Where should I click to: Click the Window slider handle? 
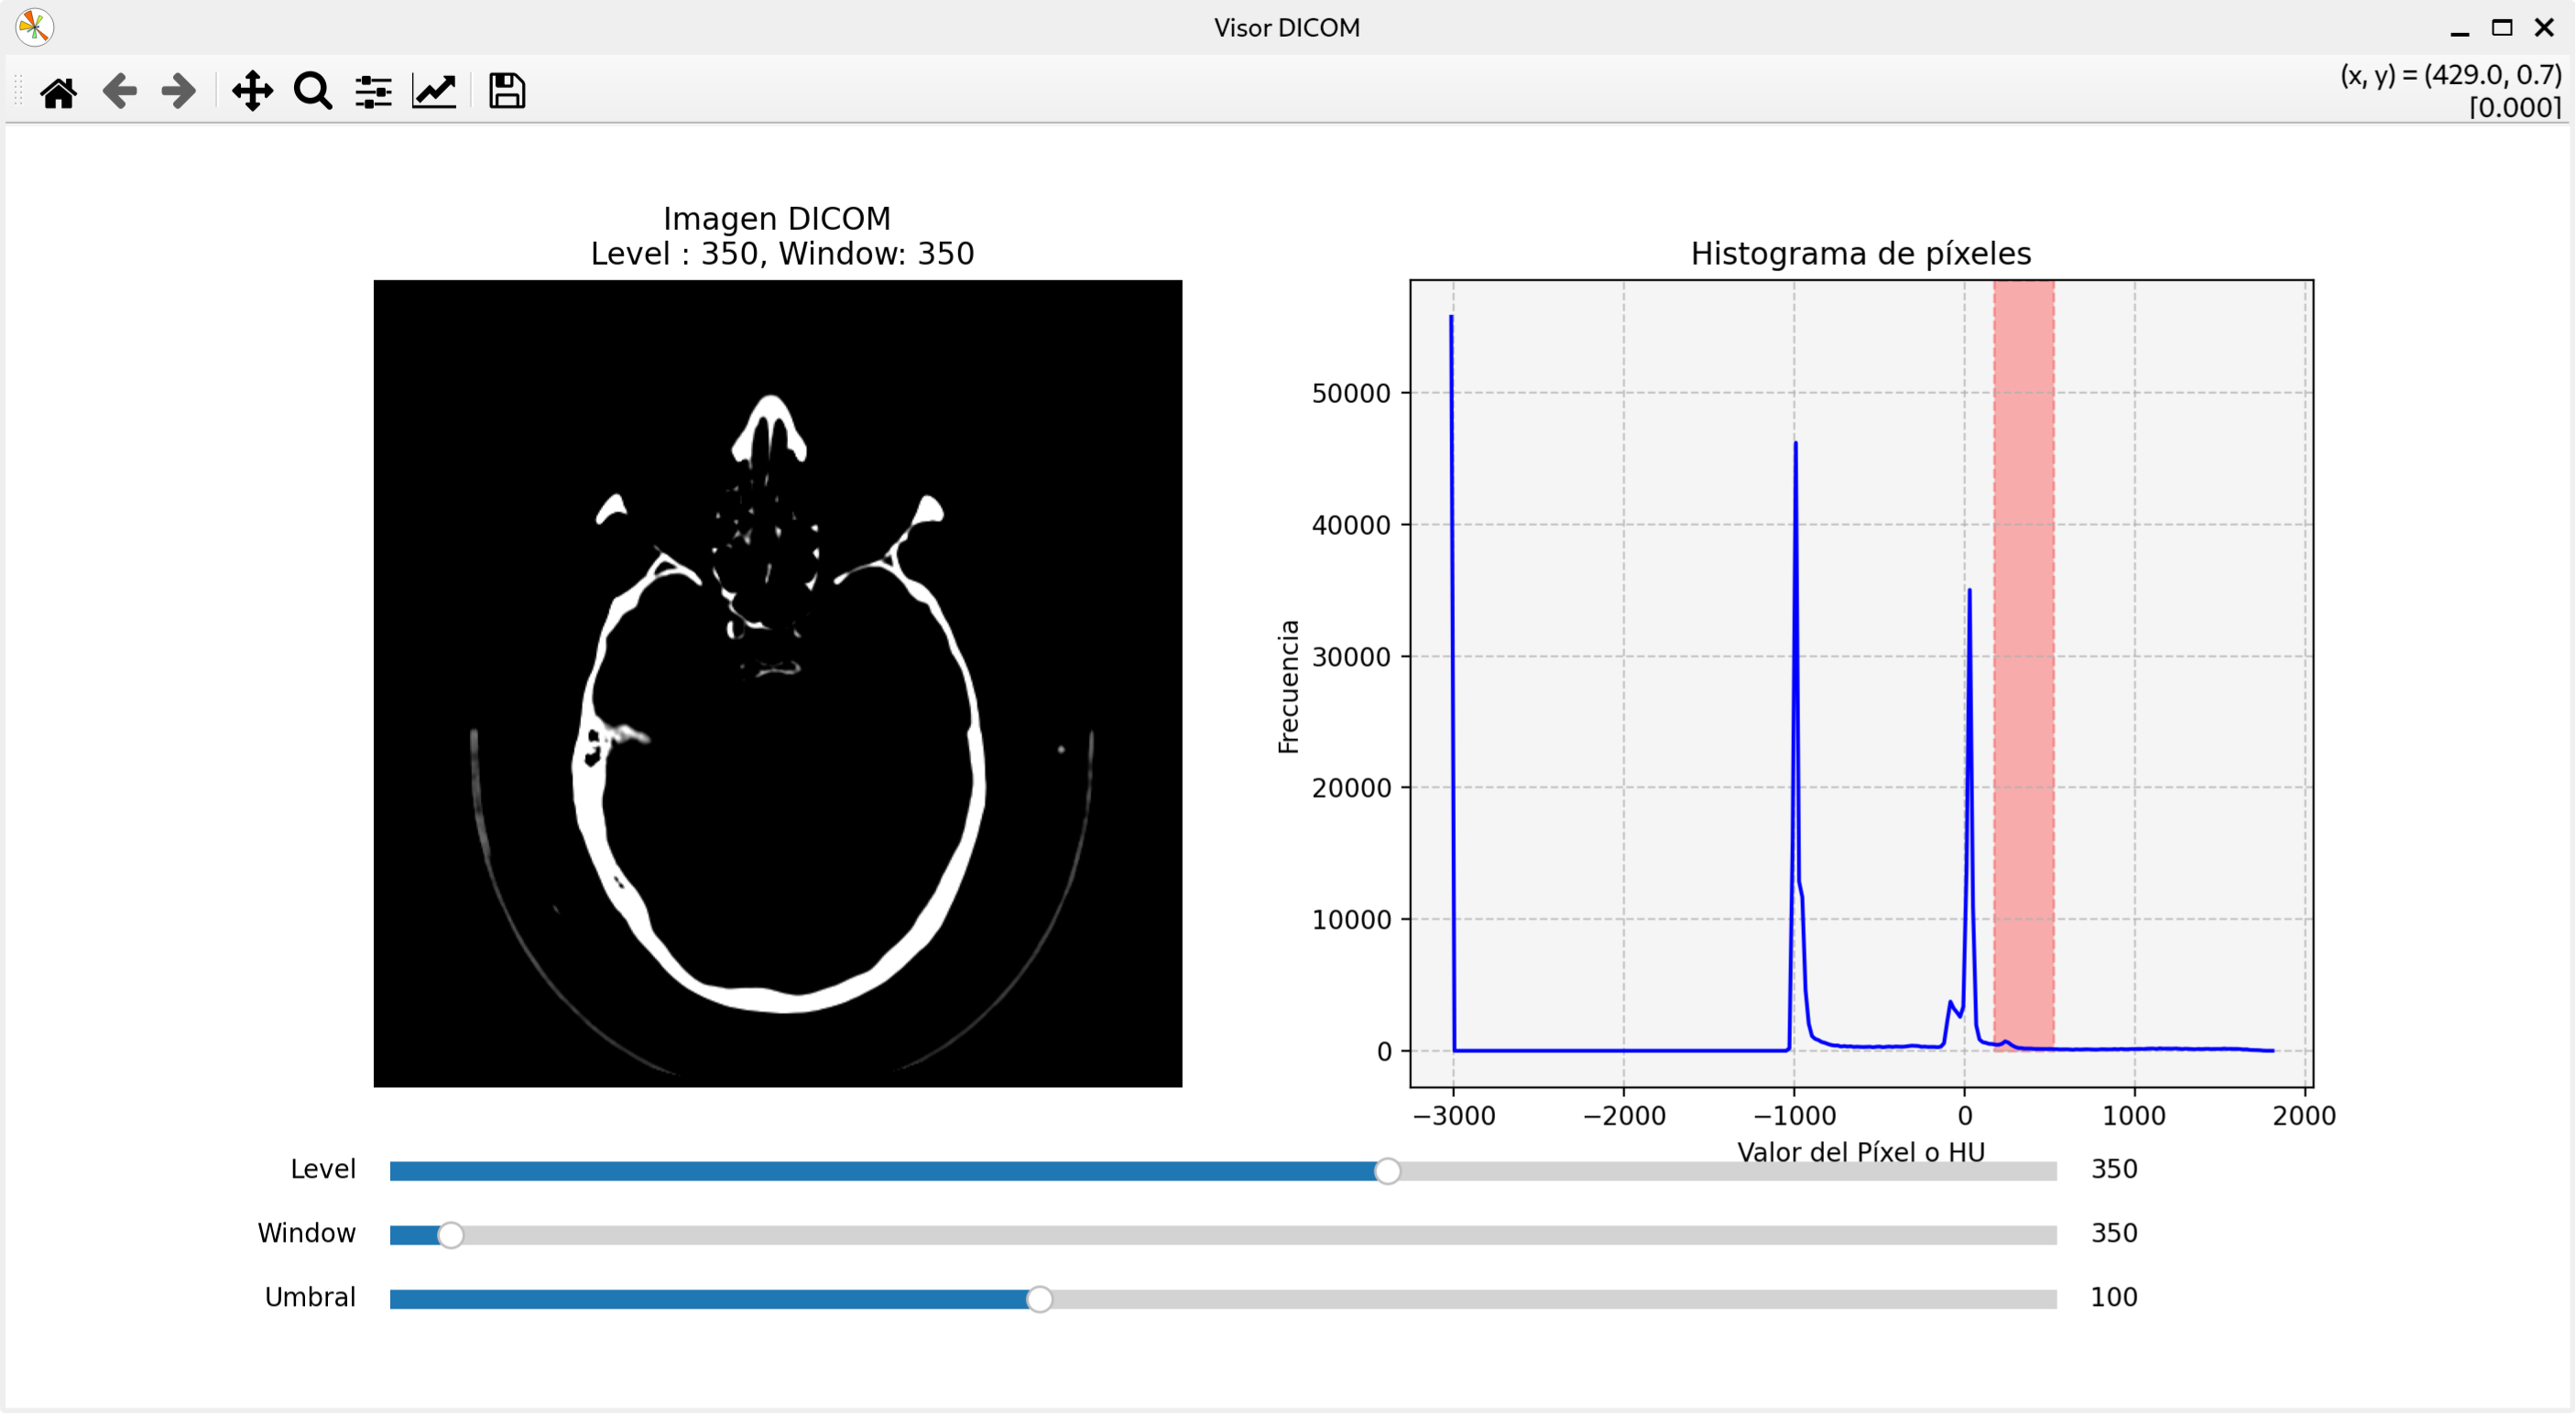point(451,1235)
